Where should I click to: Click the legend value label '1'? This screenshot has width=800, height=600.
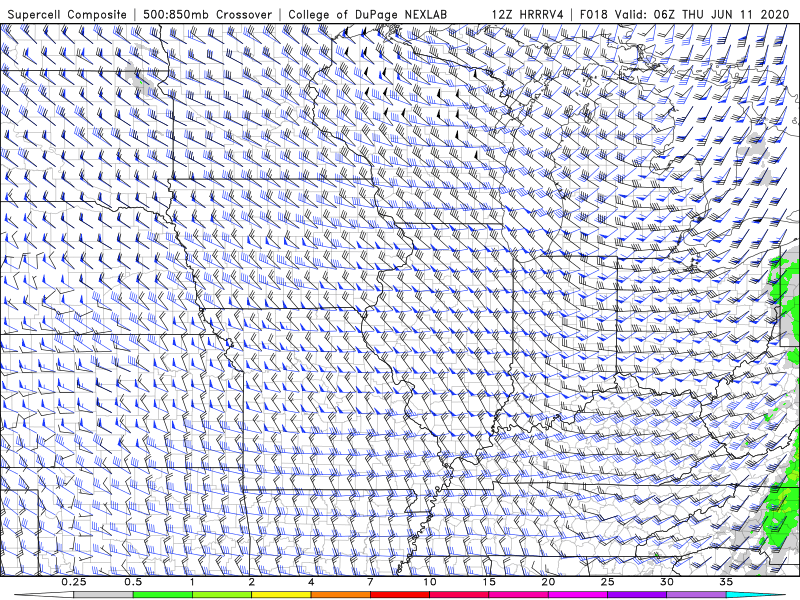pos(192,582)
